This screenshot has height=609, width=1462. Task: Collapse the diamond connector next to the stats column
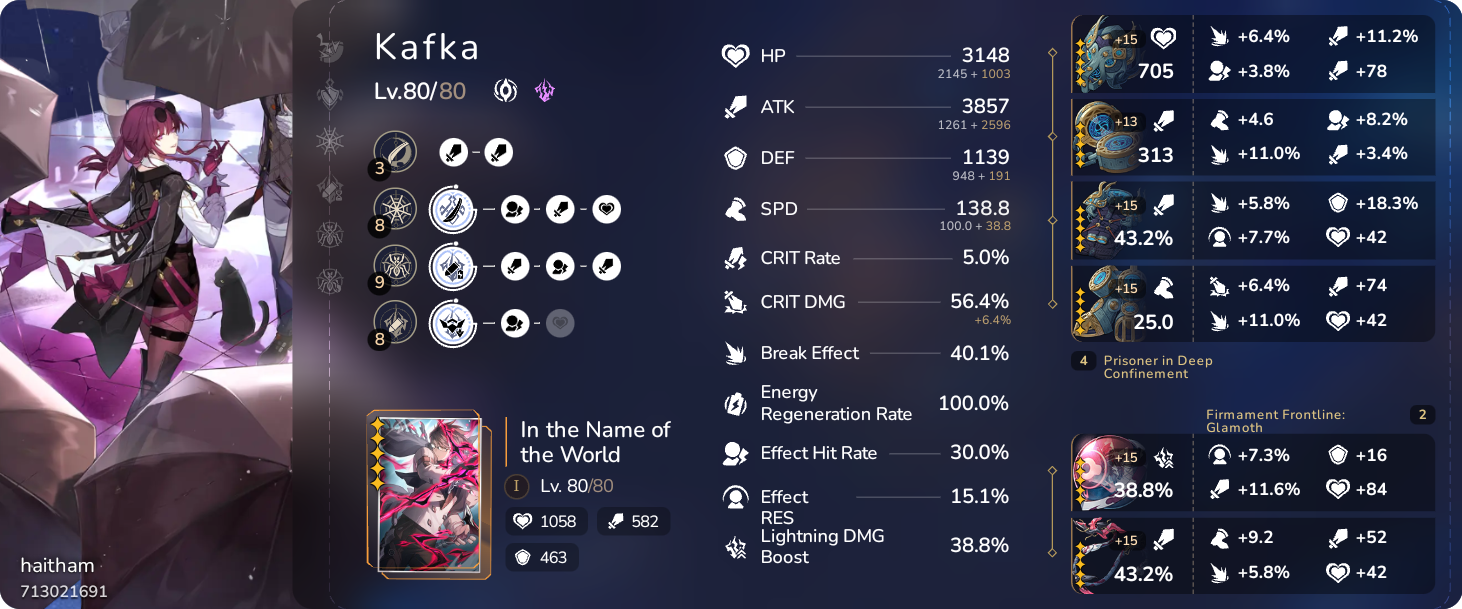coord(1050,220)
